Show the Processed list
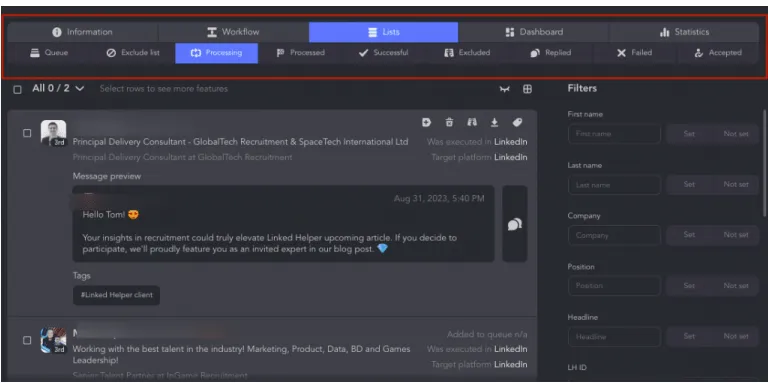Viewport: 768px width, 383px height. point(300,53)
